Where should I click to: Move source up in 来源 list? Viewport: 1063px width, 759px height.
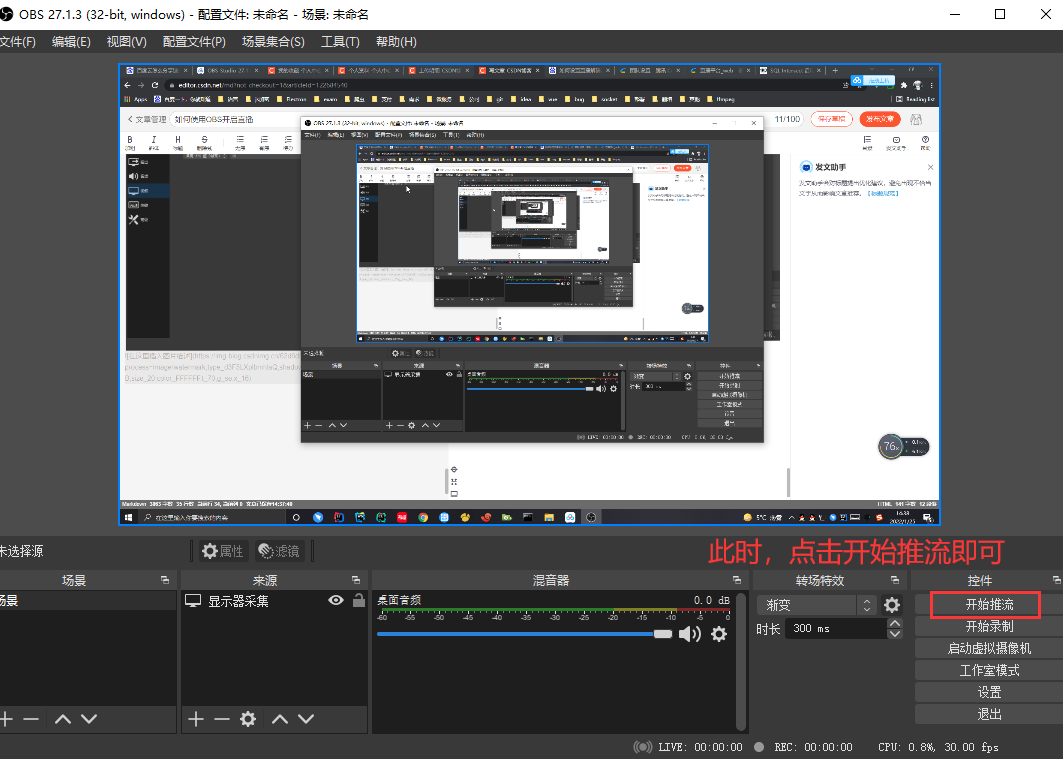pyautogui.click(x=280, y=719)
